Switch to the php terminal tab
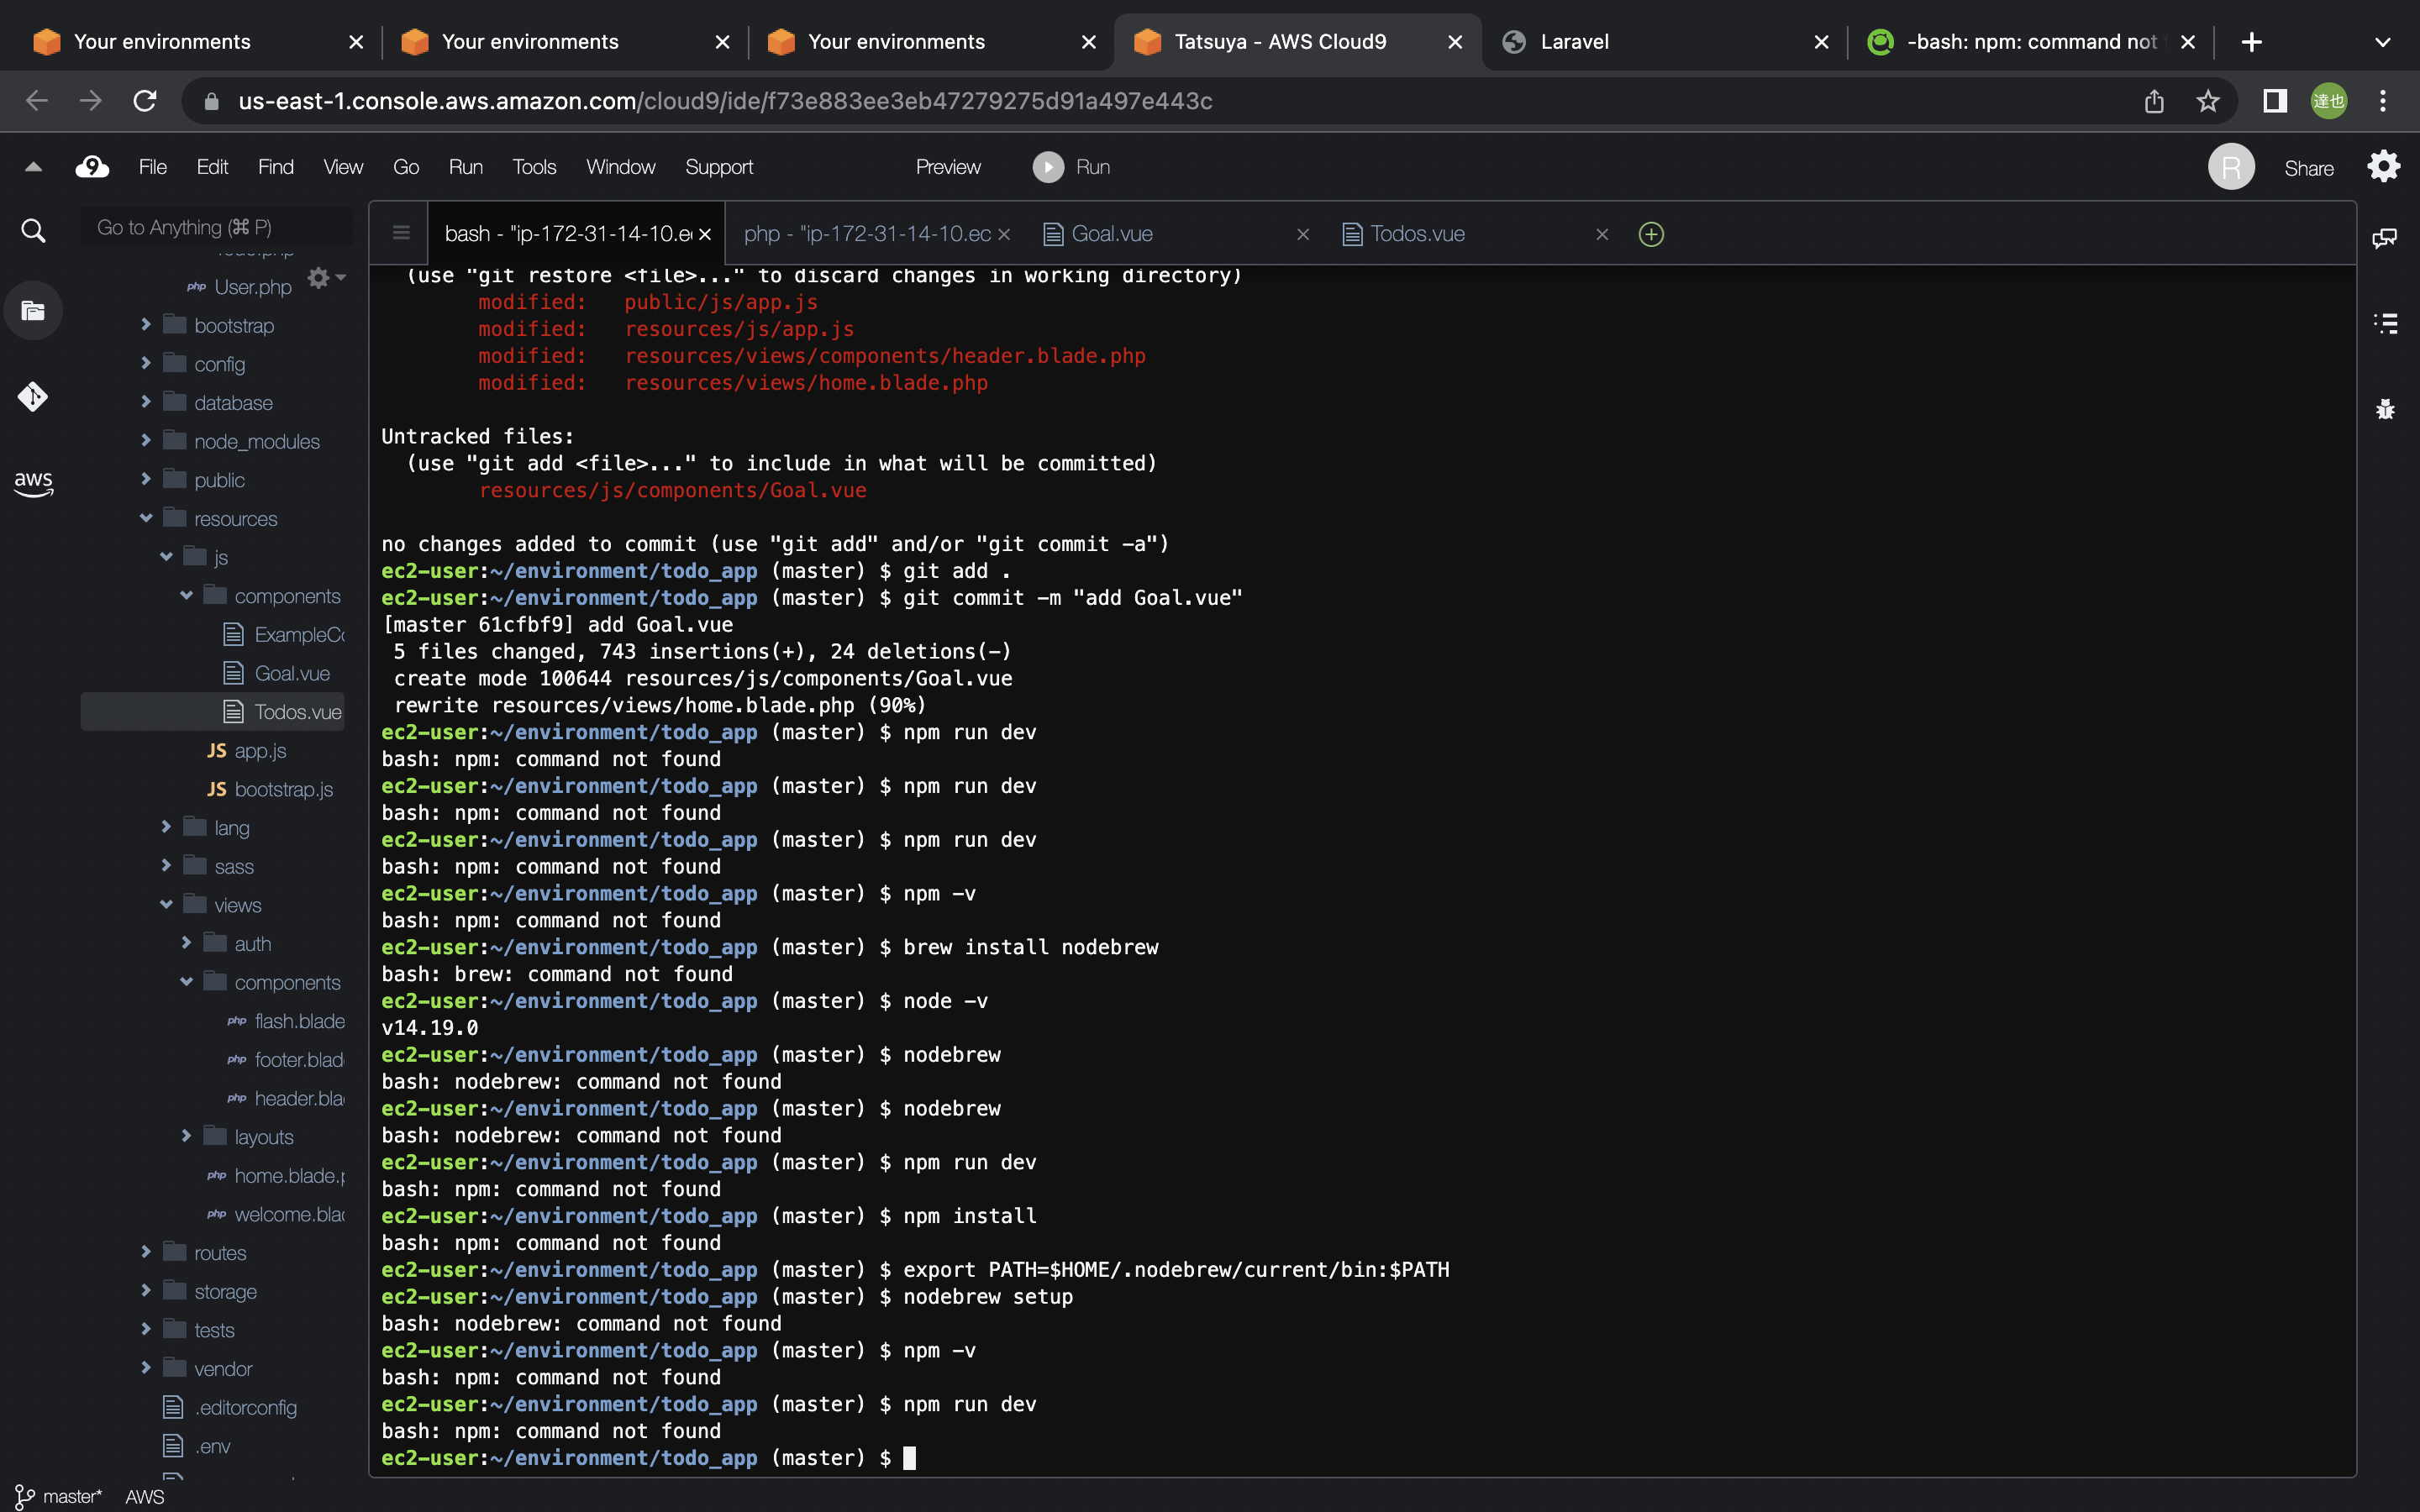The image size is (2420, 1512). click(x=867, y=234)
